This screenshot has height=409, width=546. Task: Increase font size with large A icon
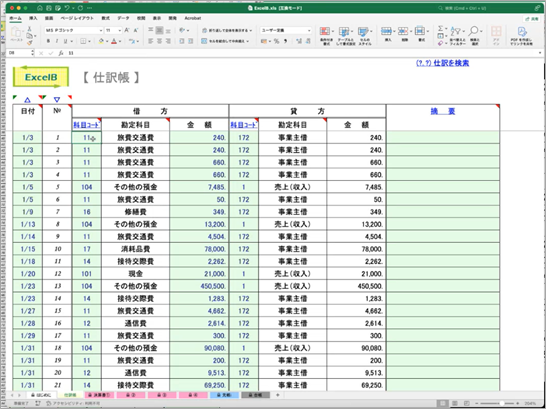coord(127,30)
